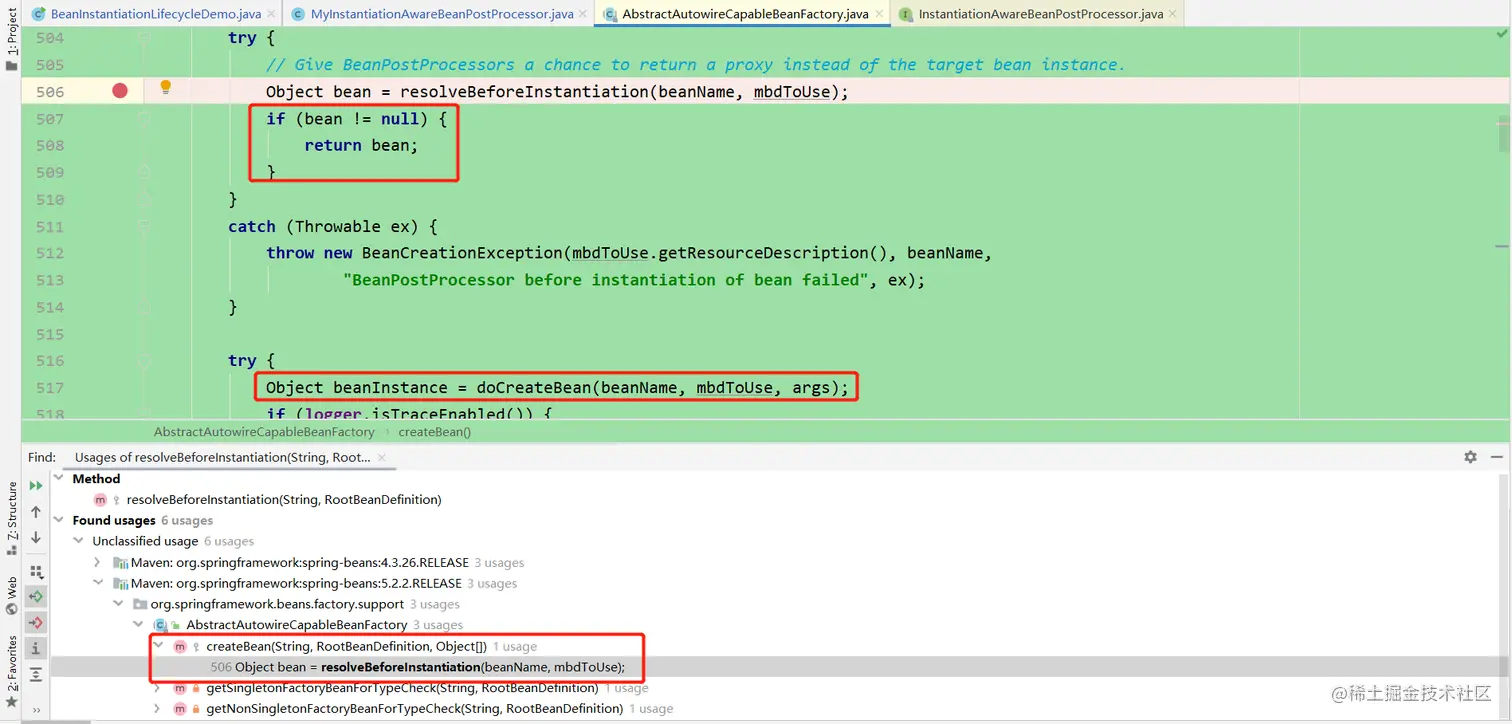The image size is (1512, 724).
Task: Close AbstractAutowireCapableBeanFactory.java tab
Action: click(x=877, y=15)
